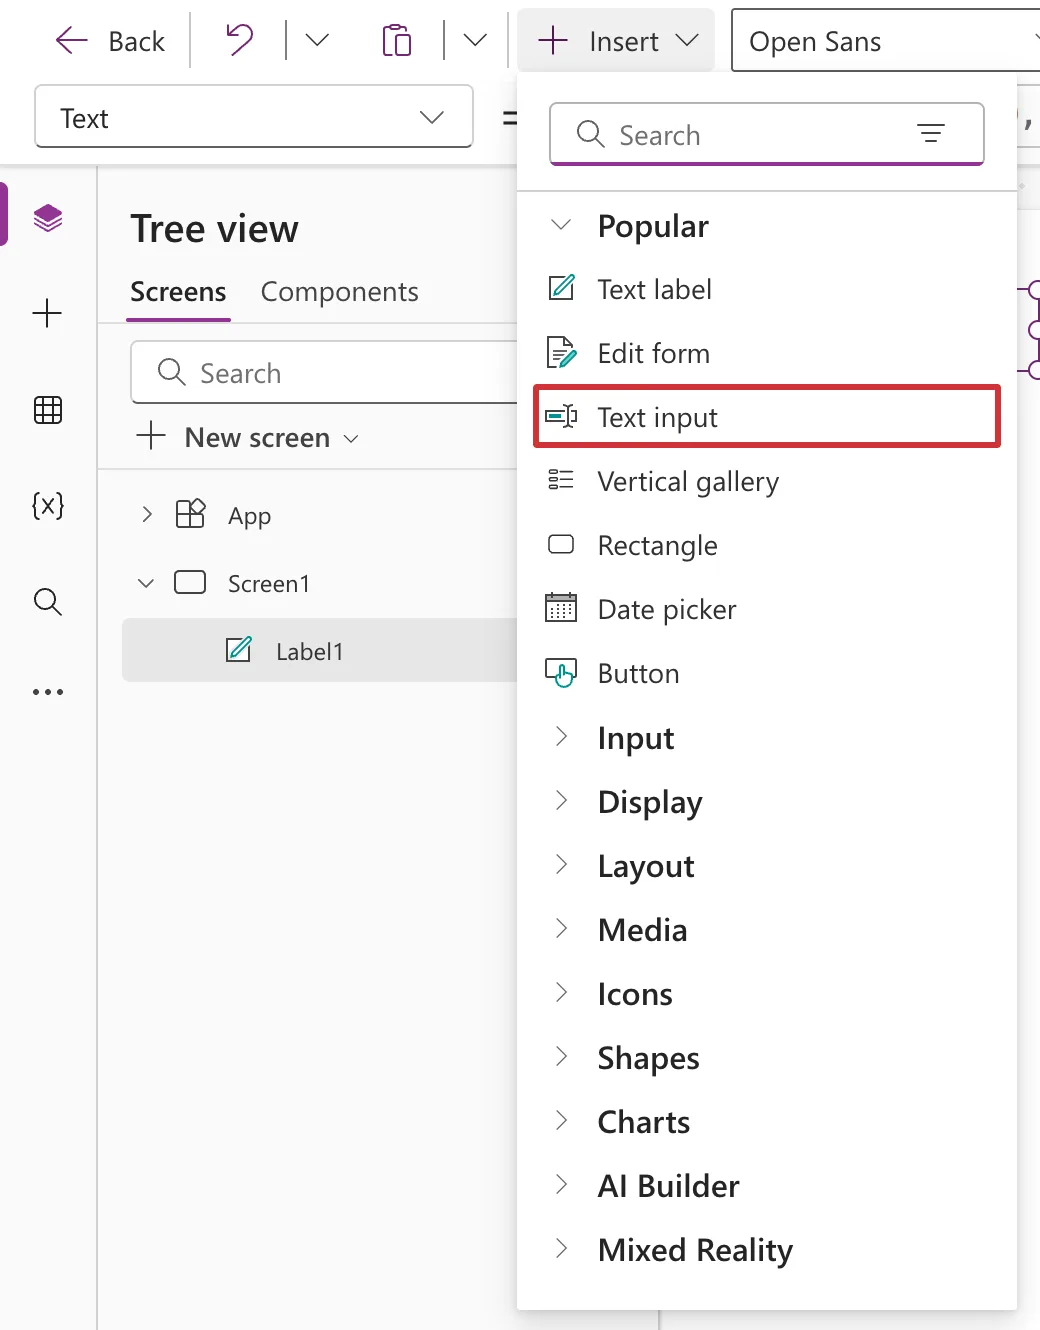
Task: Collapse the Popular category
Action: [x=562, y=225]
